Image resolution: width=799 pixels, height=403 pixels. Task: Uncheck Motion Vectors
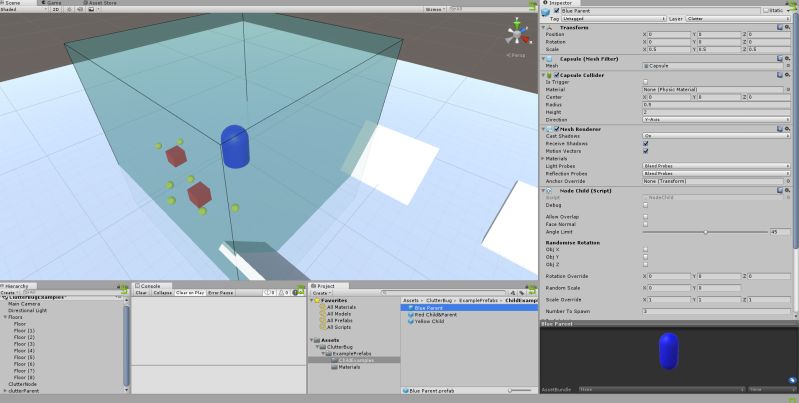click(646, 151)
